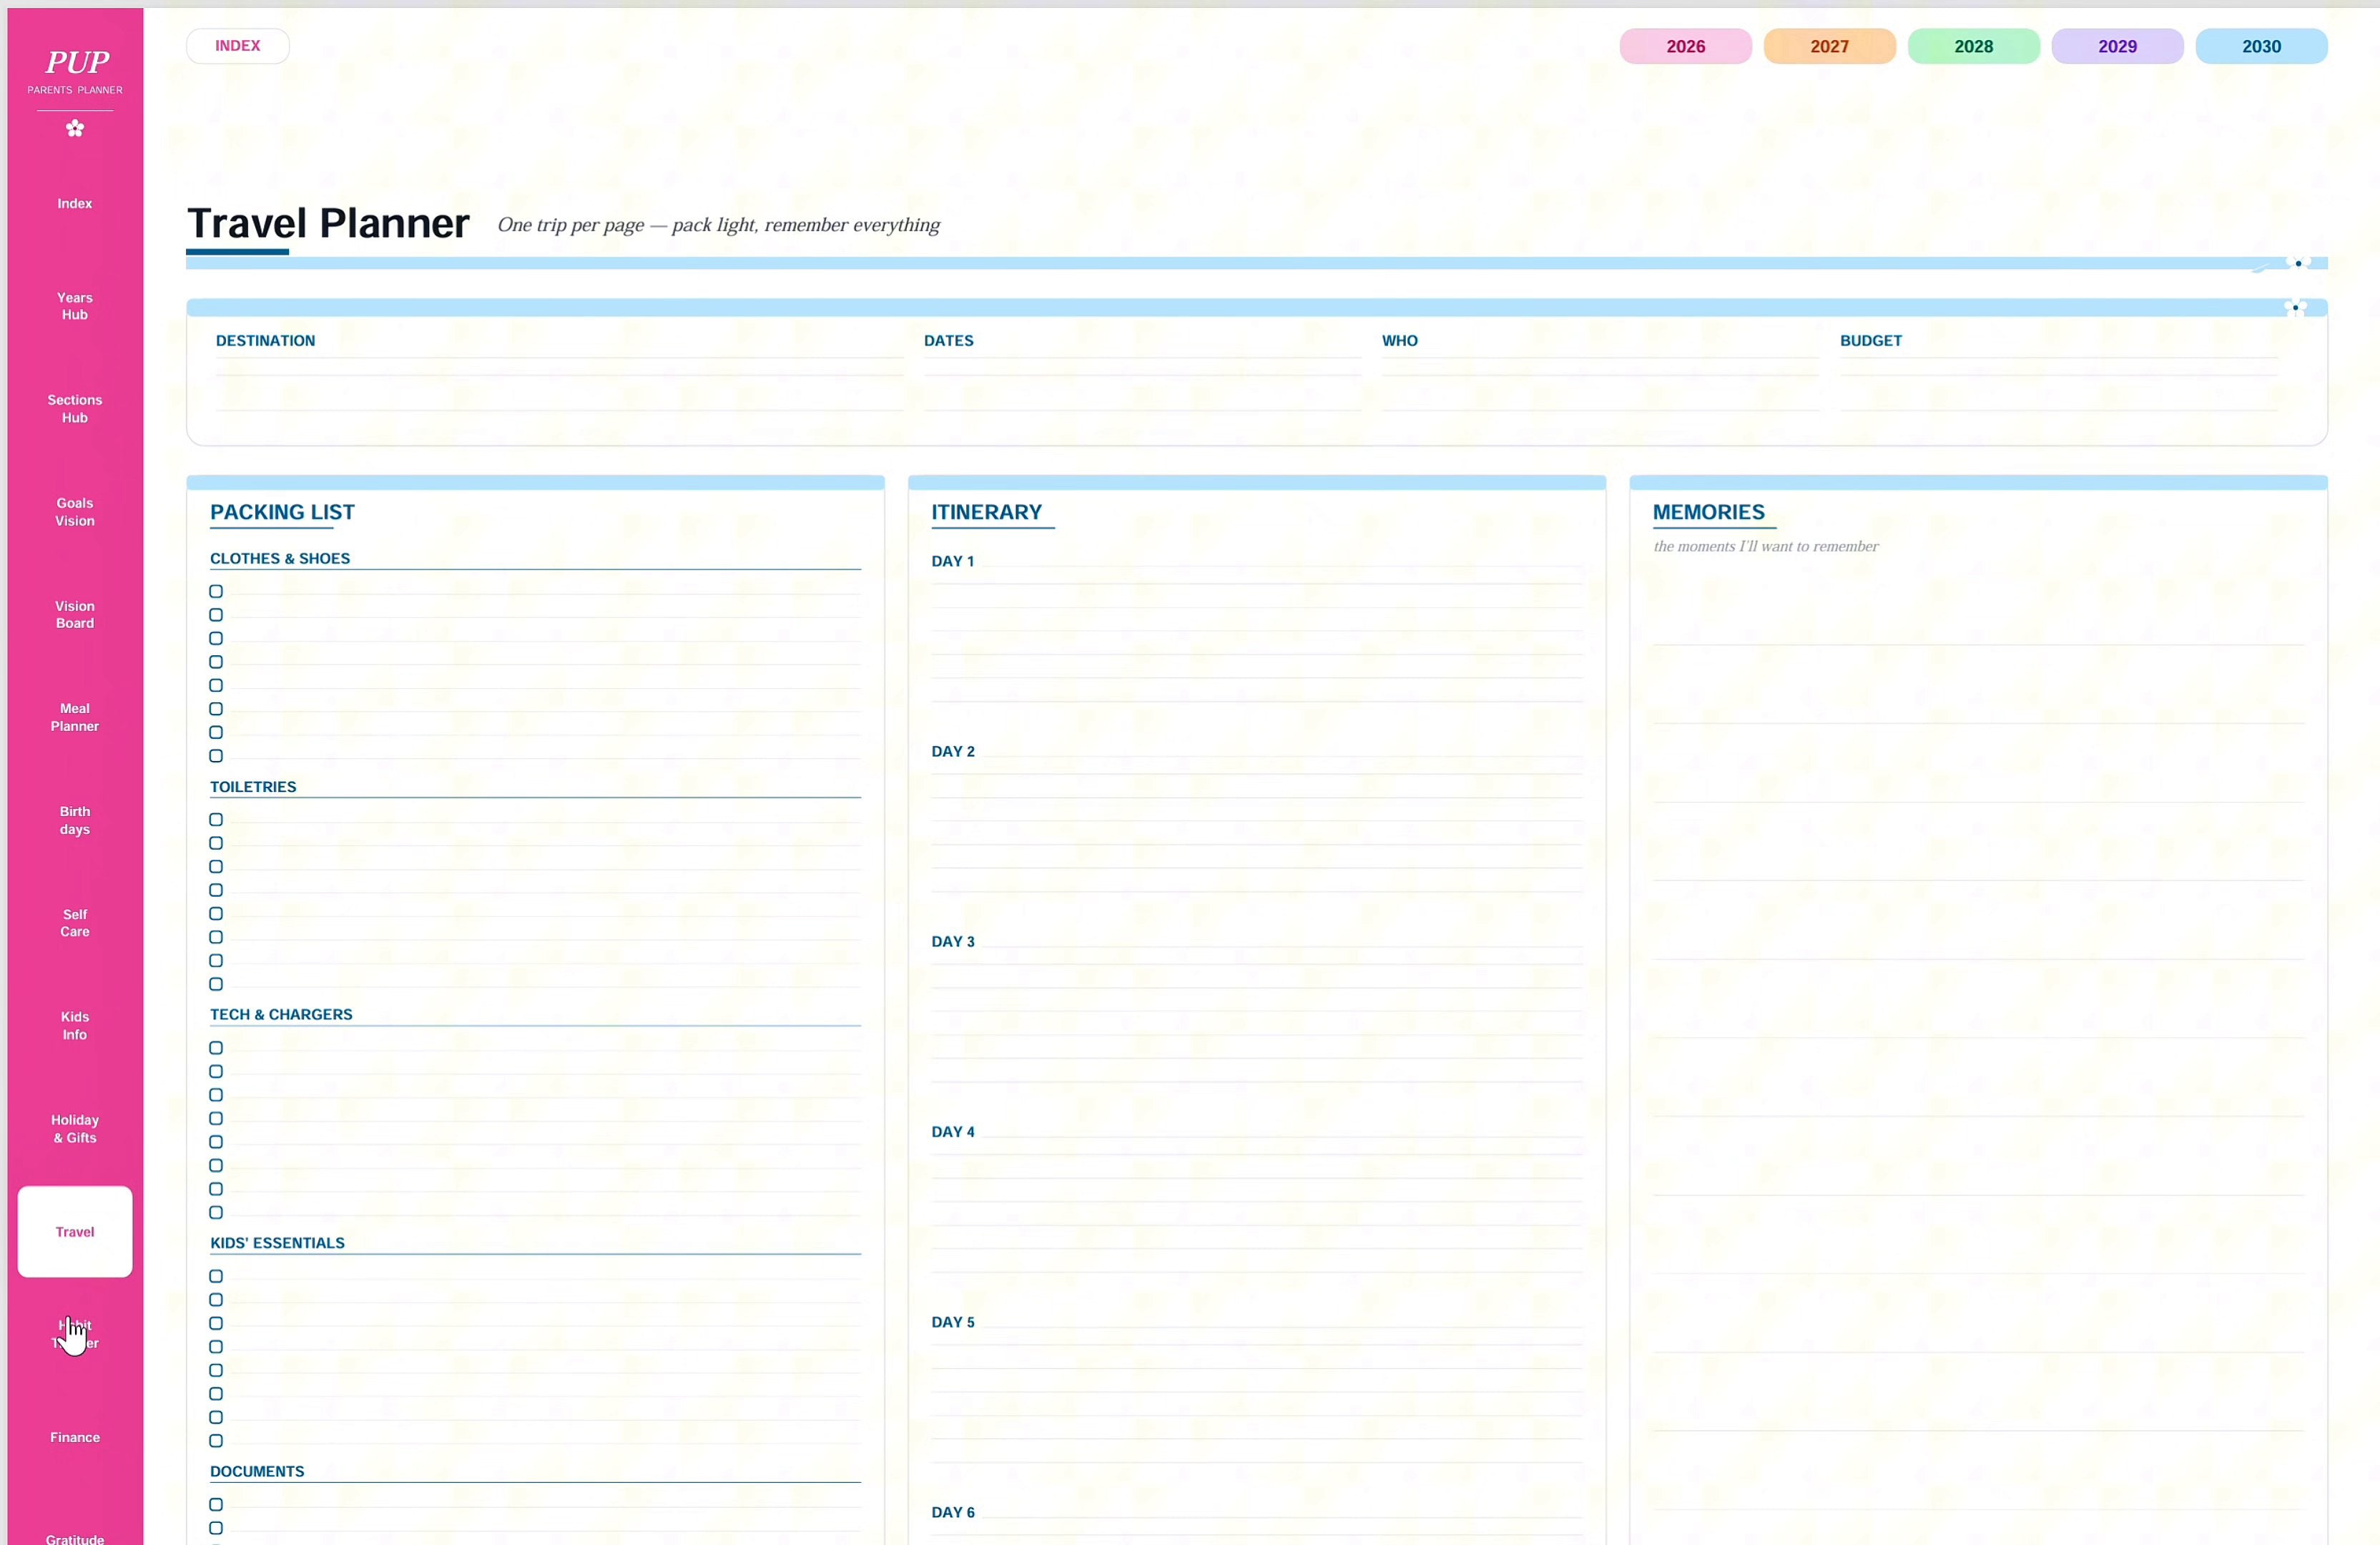Click 'the moments I'll want to remember' text
Image resolution: width=2380 pixels, height=1545 pixels.
point(1766,547)
